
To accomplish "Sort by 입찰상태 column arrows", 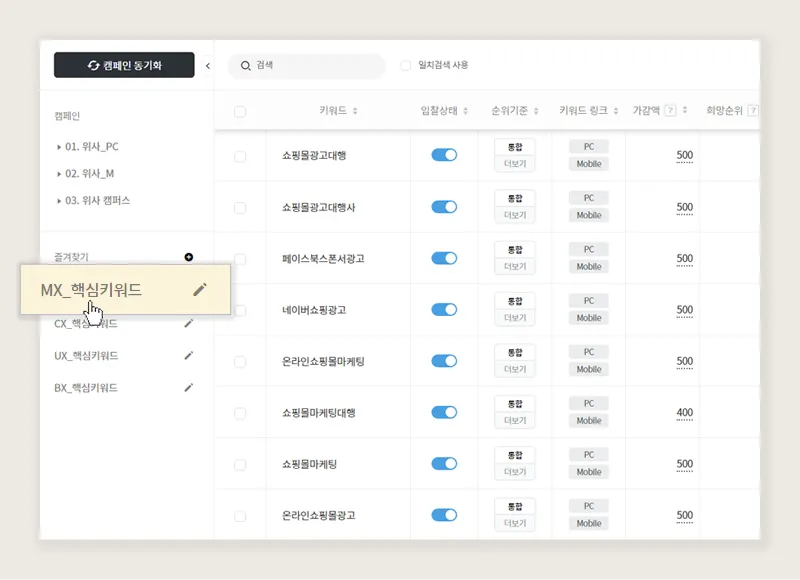I will pyautogui.click(x=465, y=111).
